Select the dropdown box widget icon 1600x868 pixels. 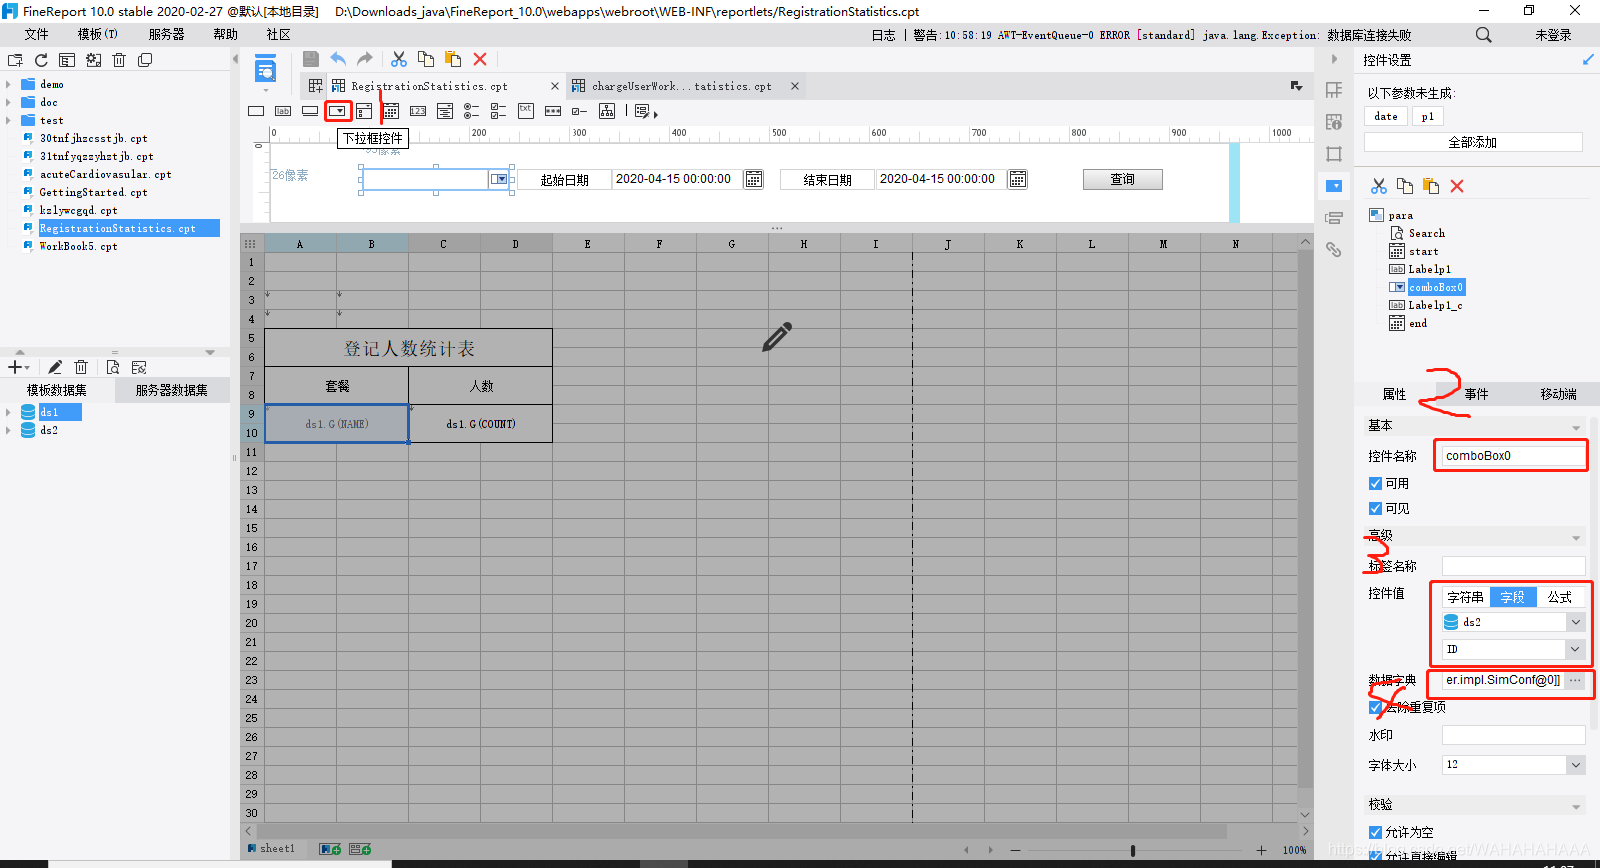338,111
